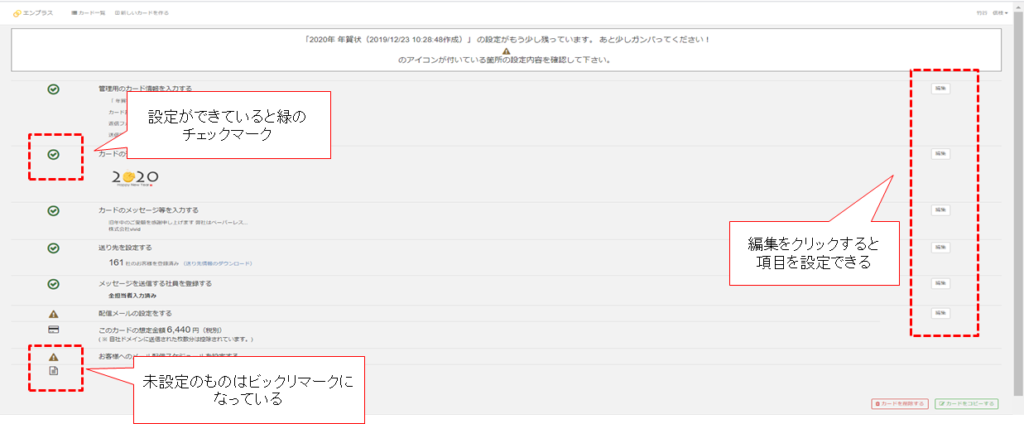Click the 2020 Happy New Year card thumbnail
This screenshot has width=1024, height=424.
coord(133,178)
